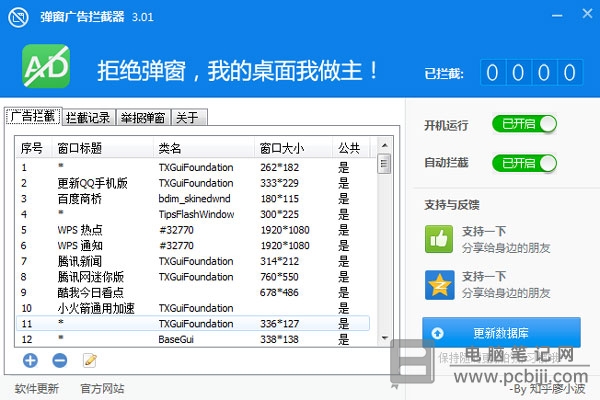600x400 pixels.
Task: Click 支持一下 next to thumbs-up icon
Action: (x=484, y=231)
